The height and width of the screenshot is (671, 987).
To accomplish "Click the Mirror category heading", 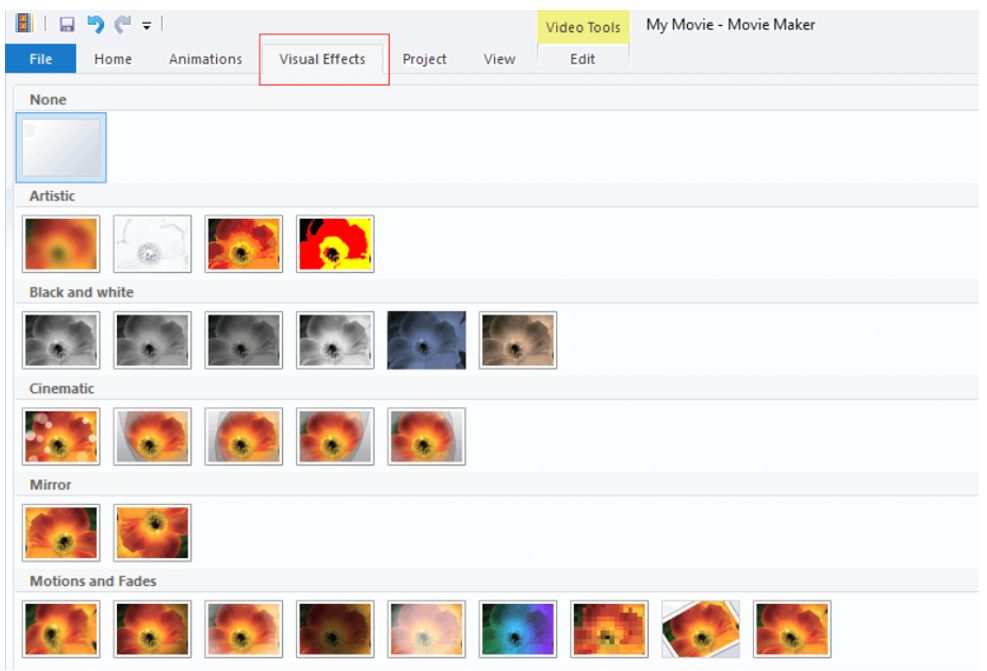I will 50,485.
